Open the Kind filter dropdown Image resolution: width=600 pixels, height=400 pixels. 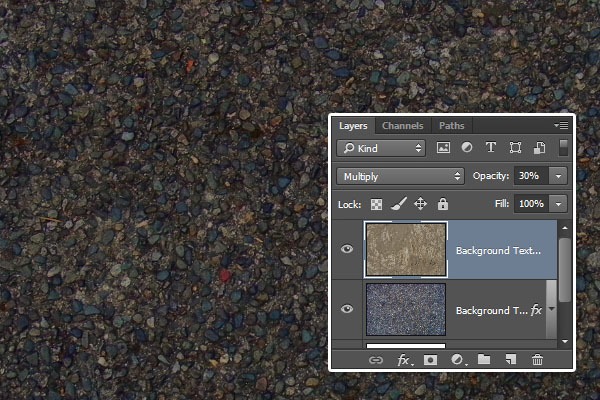tap(379, 148)
